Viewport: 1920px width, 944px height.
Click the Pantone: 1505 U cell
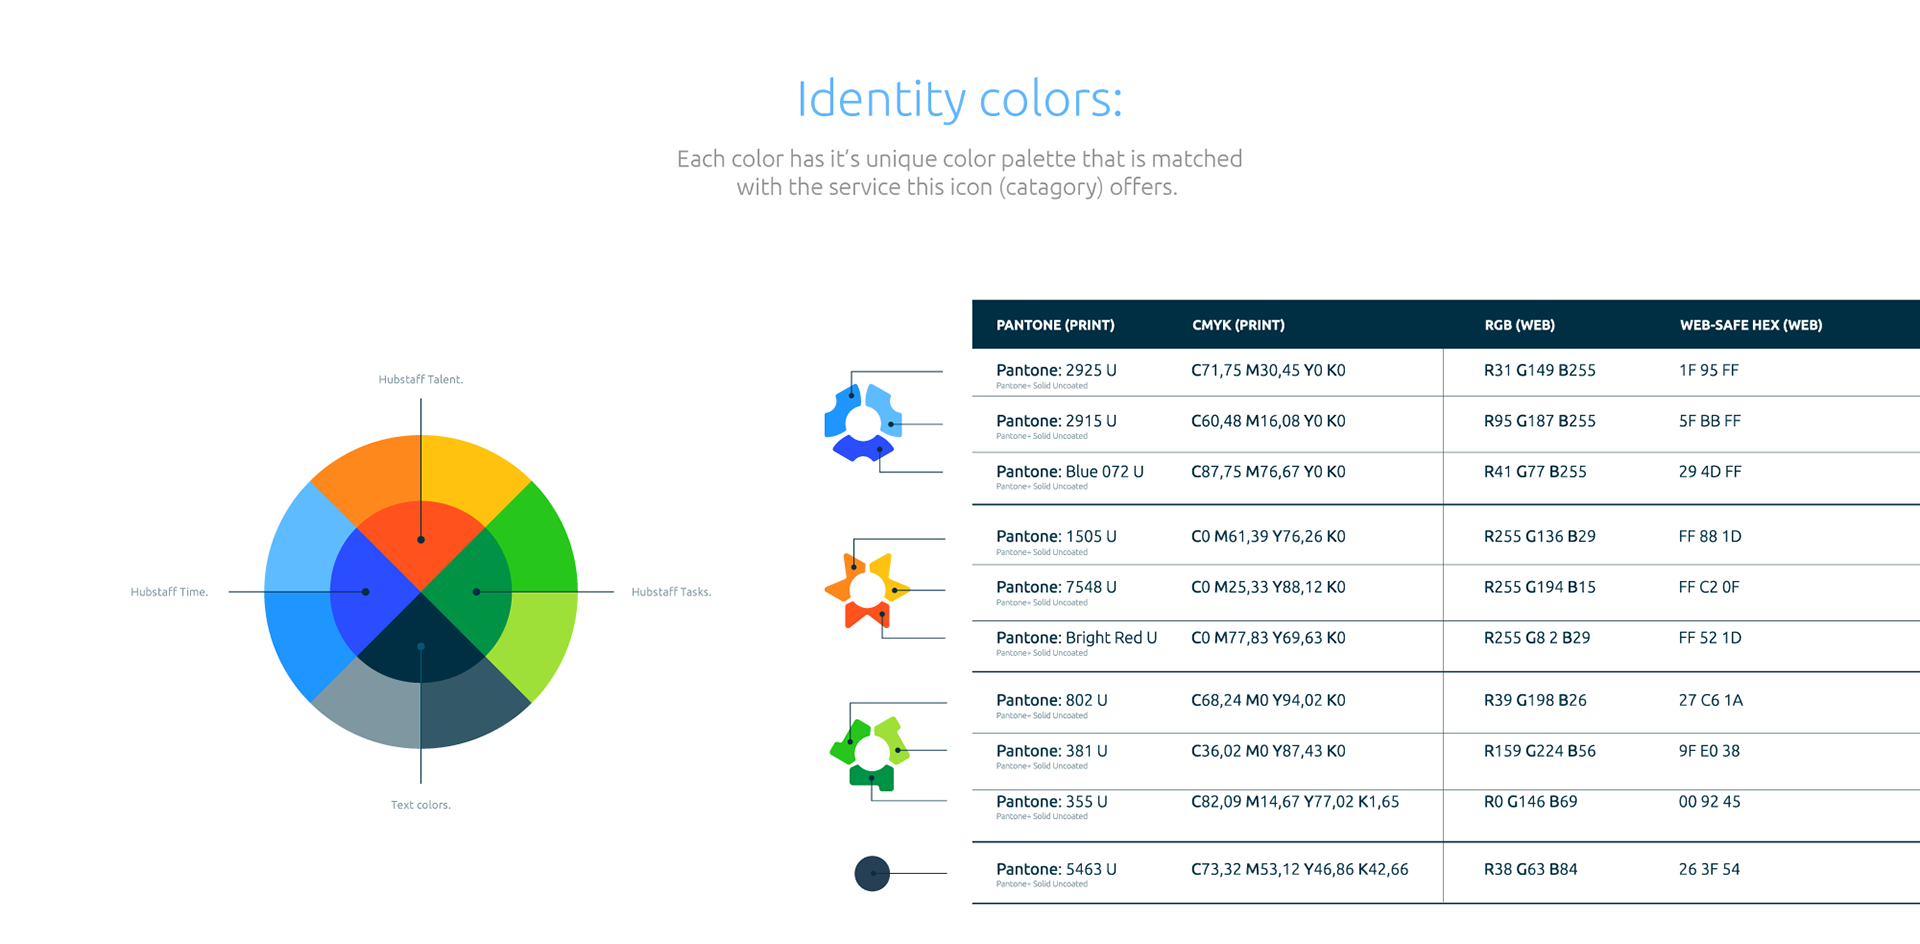1056,536
